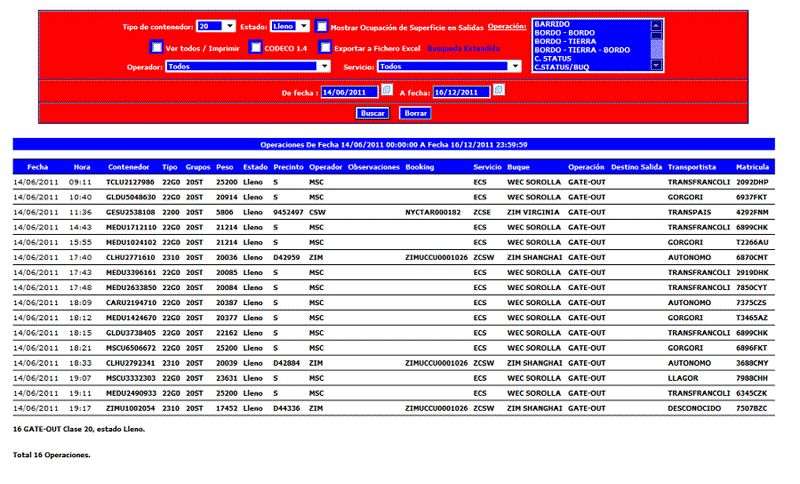
Task: Focus the A fecha date field
Action: (x=461, y=92)
